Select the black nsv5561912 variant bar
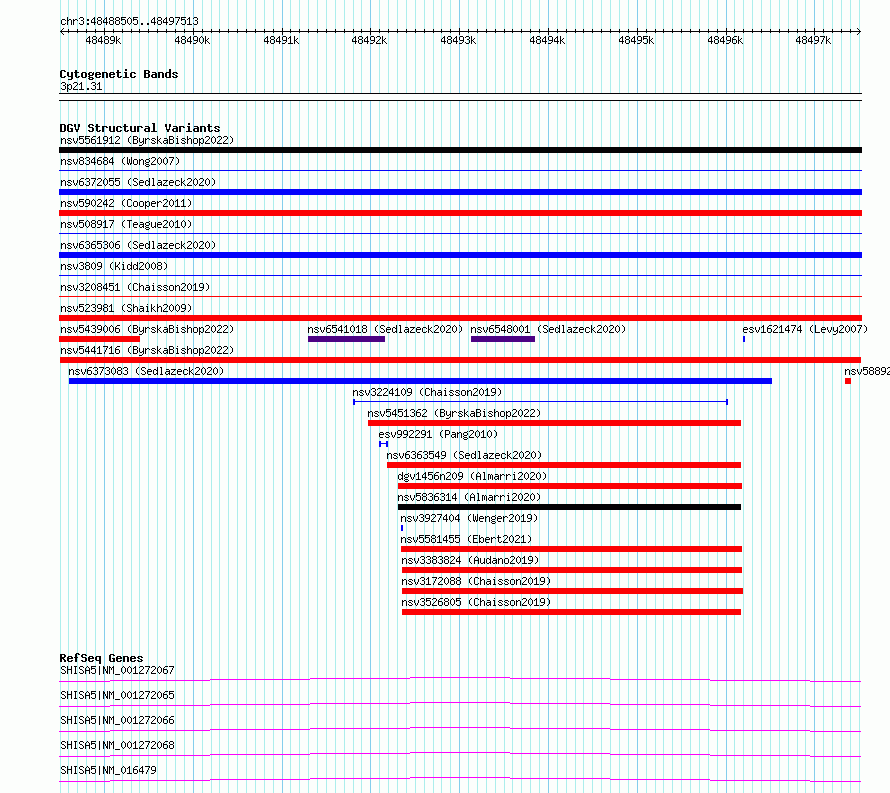This screenshot has width=890, height=793. 460,150
